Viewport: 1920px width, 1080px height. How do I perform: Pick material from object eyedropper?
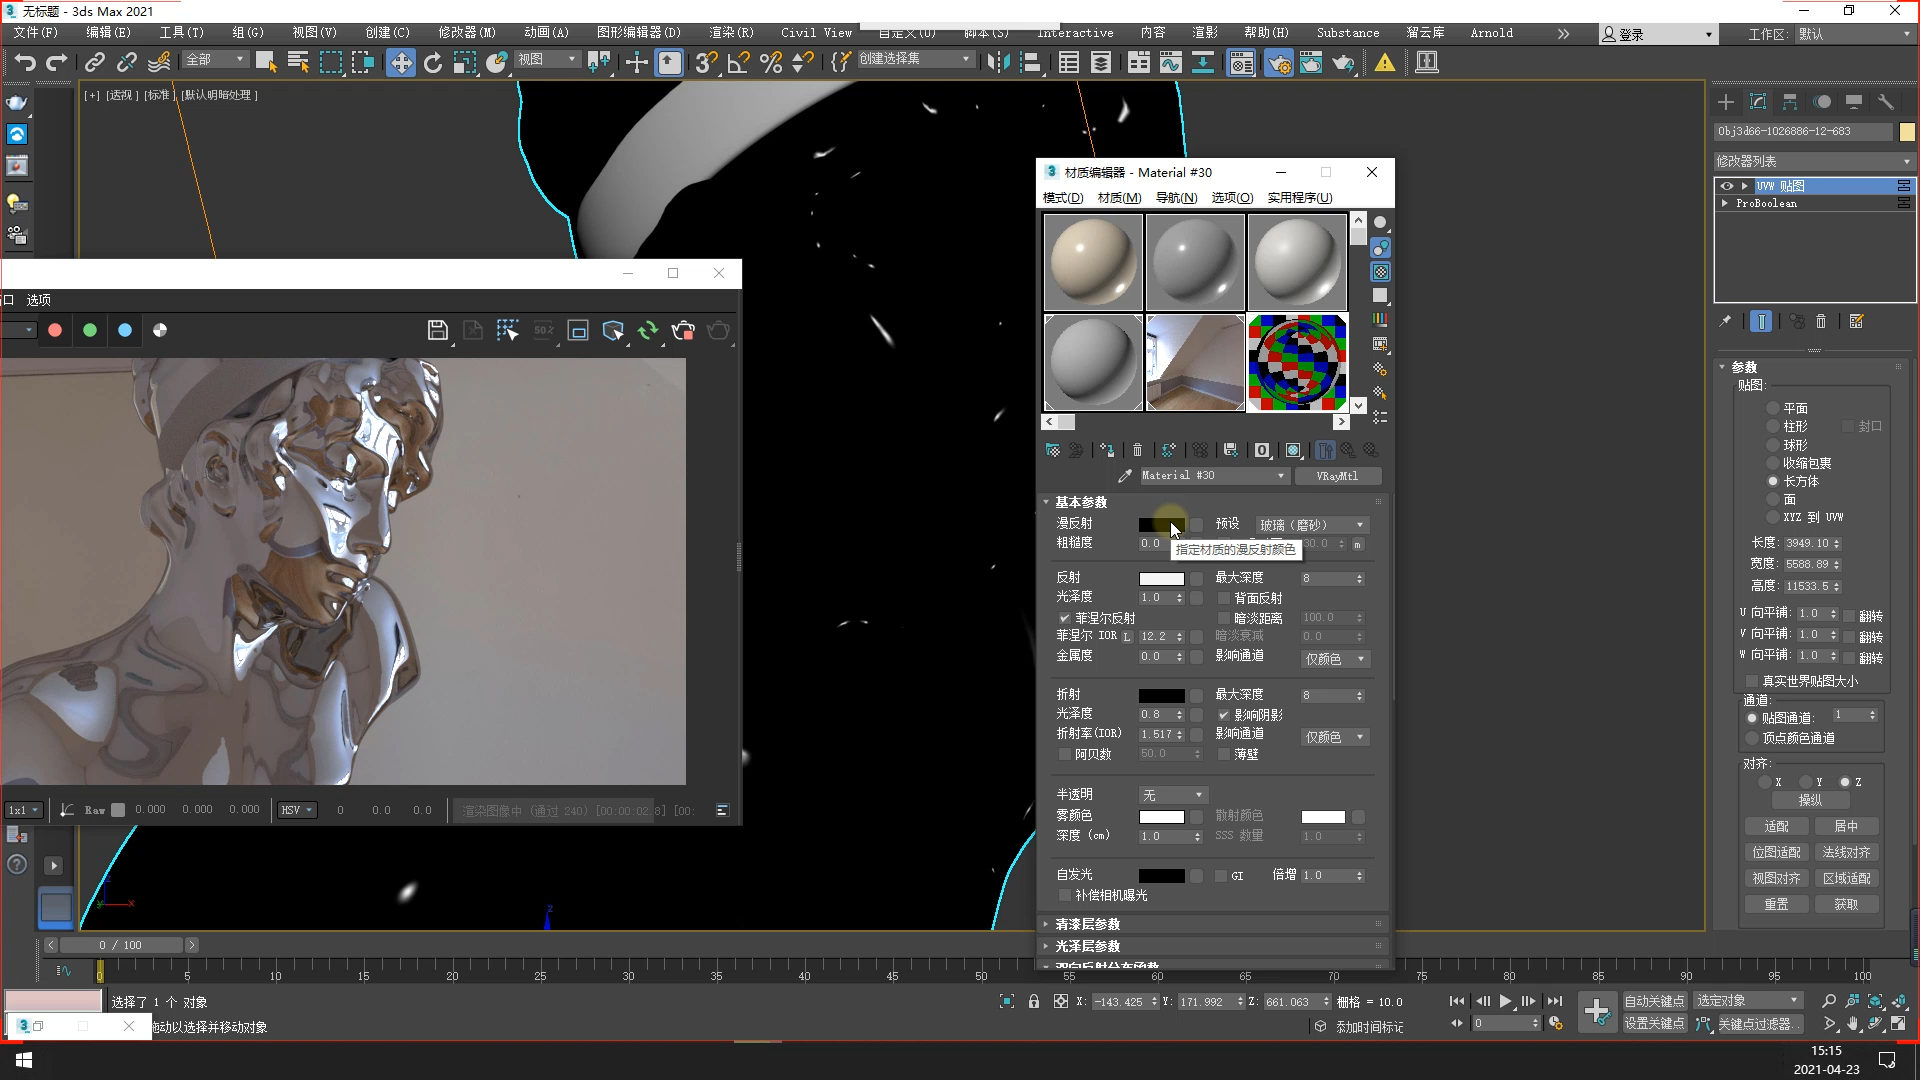1125,476
